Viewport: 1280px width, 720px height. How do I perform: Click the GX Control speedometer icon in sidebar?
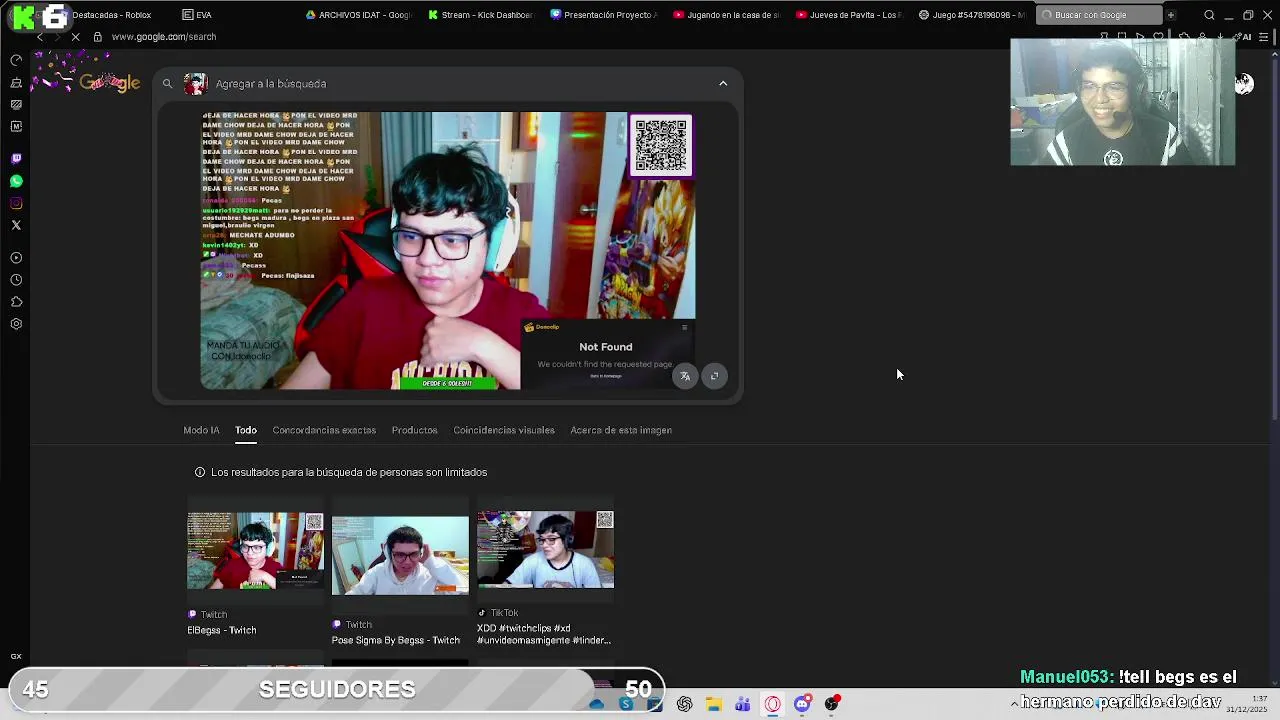(16, 60)
